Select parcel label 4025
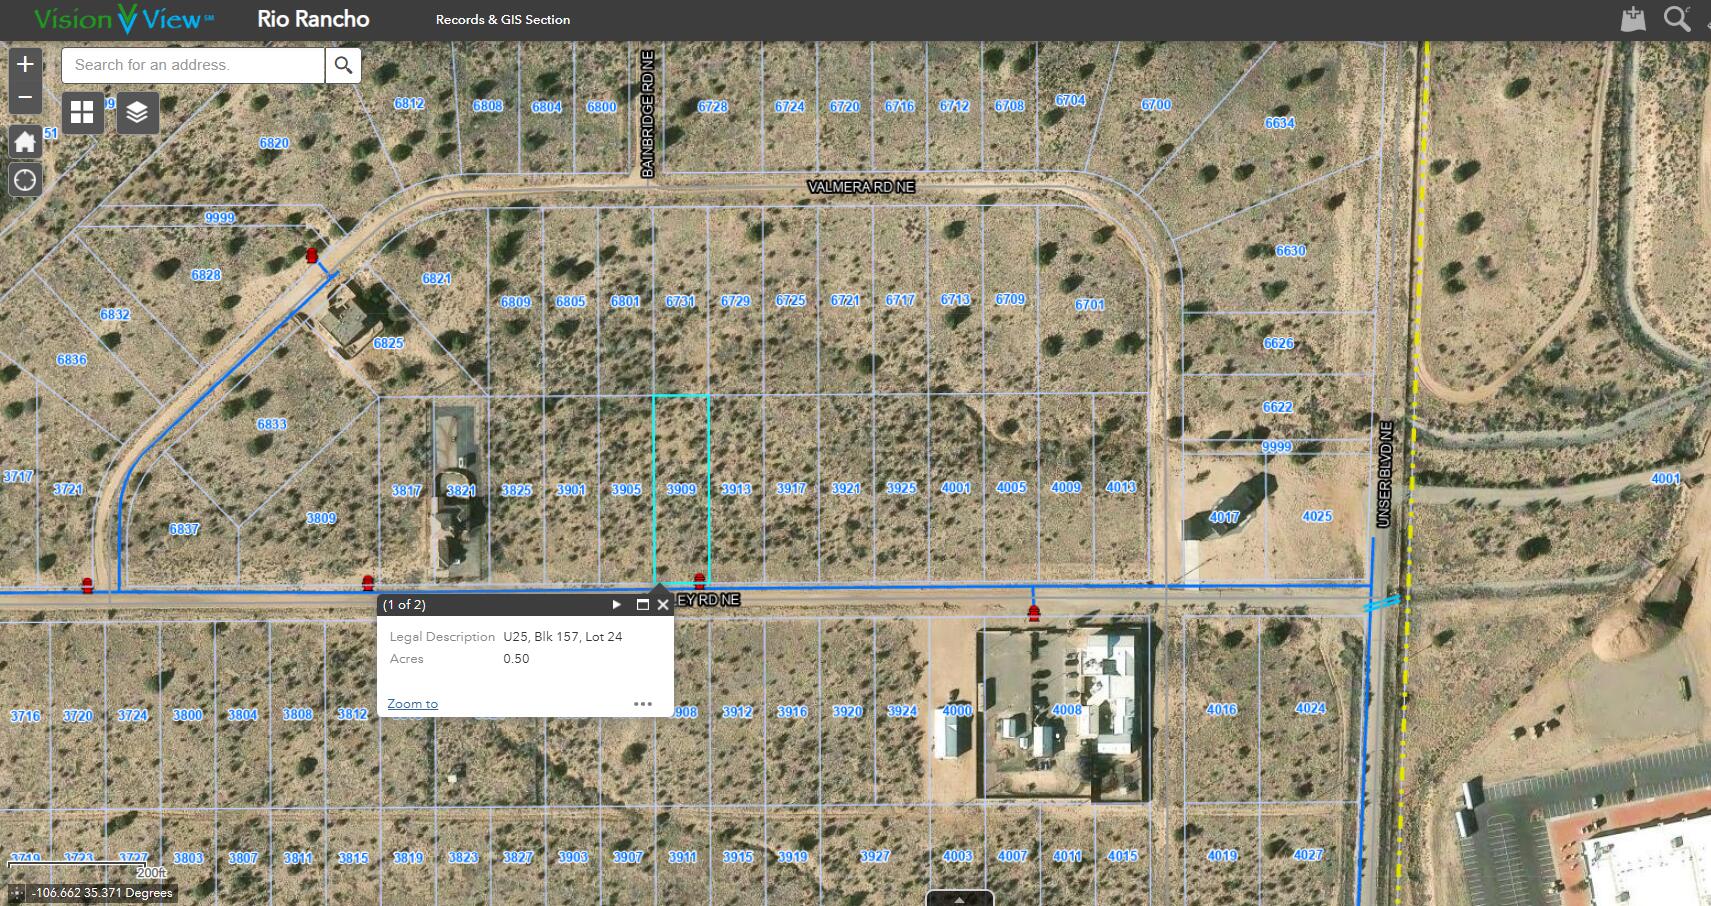The width and height of the screenshot is (1711, 906). tap(1317, 516)
